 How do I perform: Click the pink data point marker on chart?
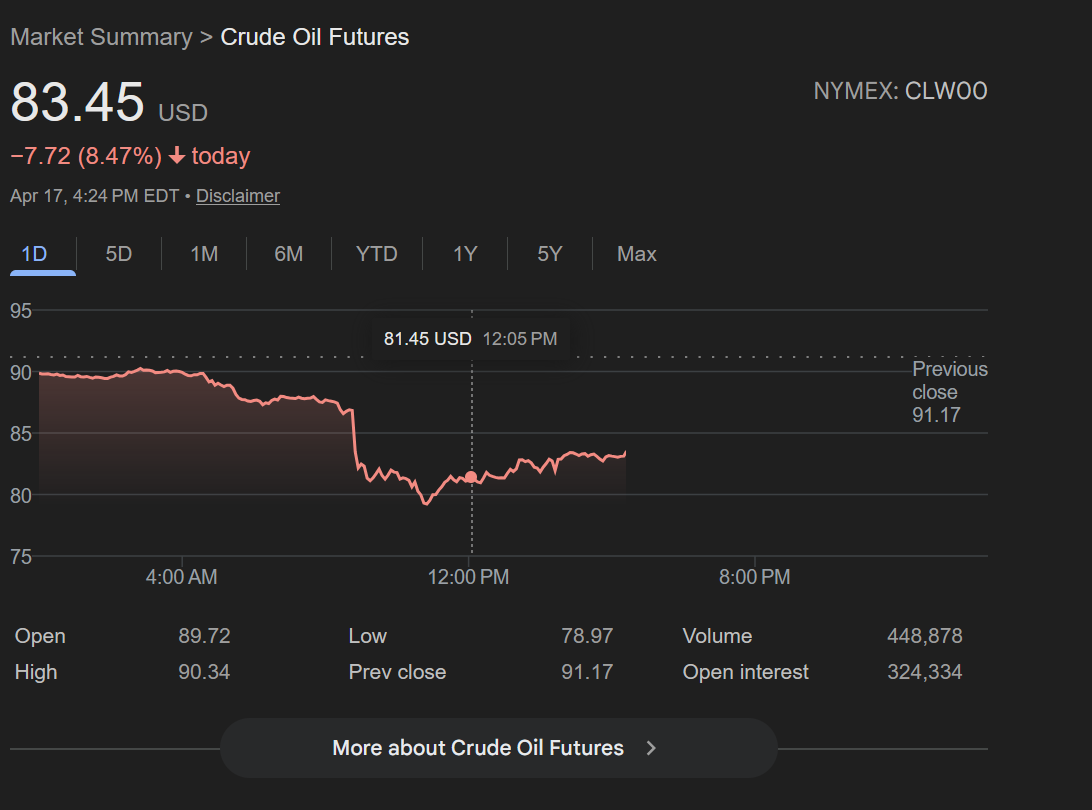click(471, 477)
